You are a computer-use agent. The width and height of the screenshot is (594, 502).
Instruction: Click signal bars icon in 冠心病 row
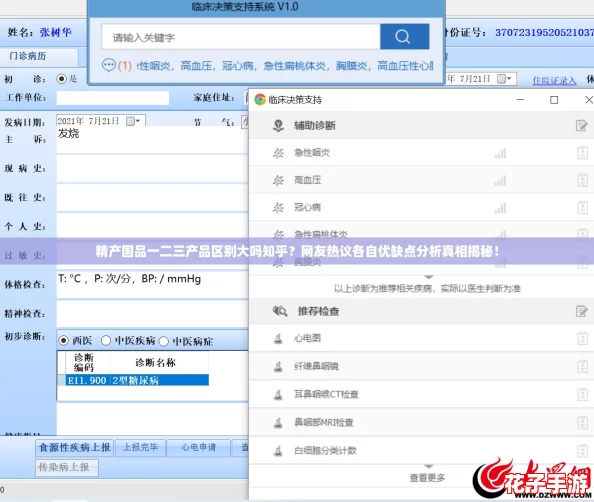500,208
